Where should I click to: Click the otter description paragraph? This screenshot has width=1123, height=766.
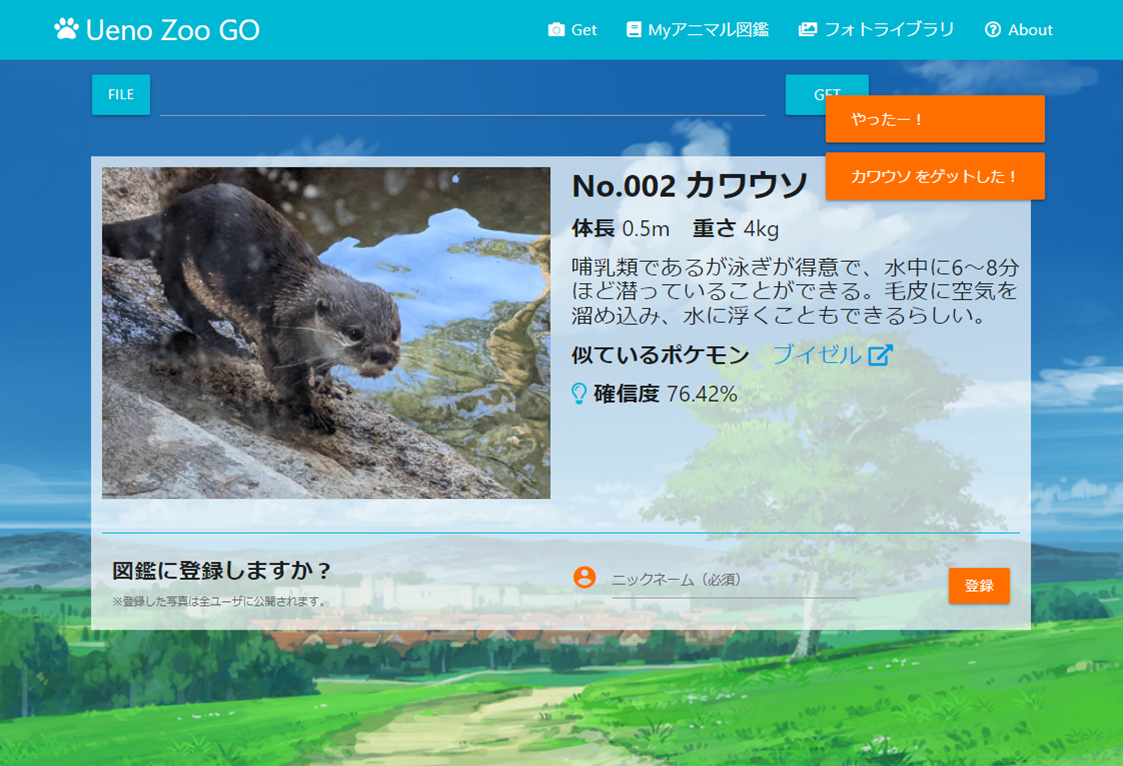pos(795,291)
